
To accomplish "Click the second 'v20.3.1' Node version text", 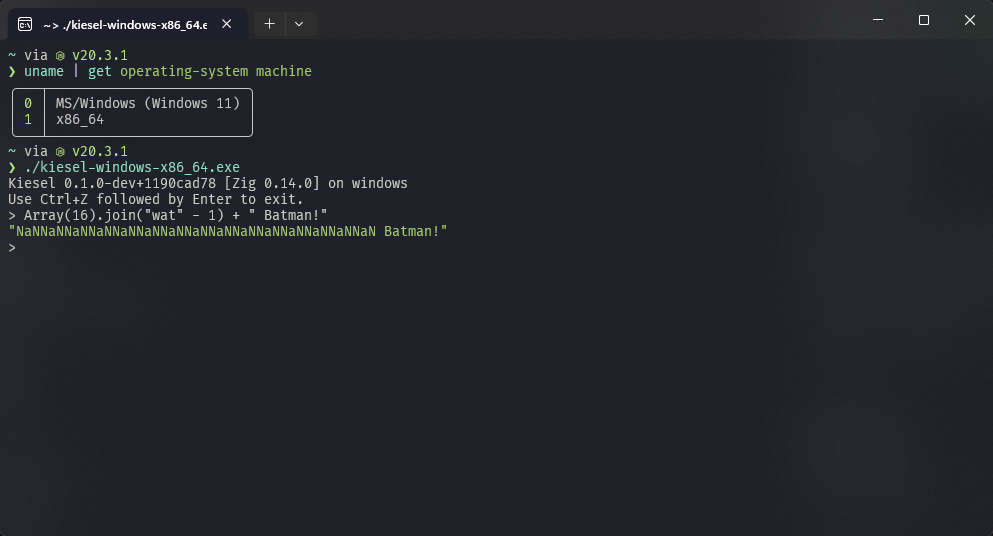I will (x=99, y=151).
